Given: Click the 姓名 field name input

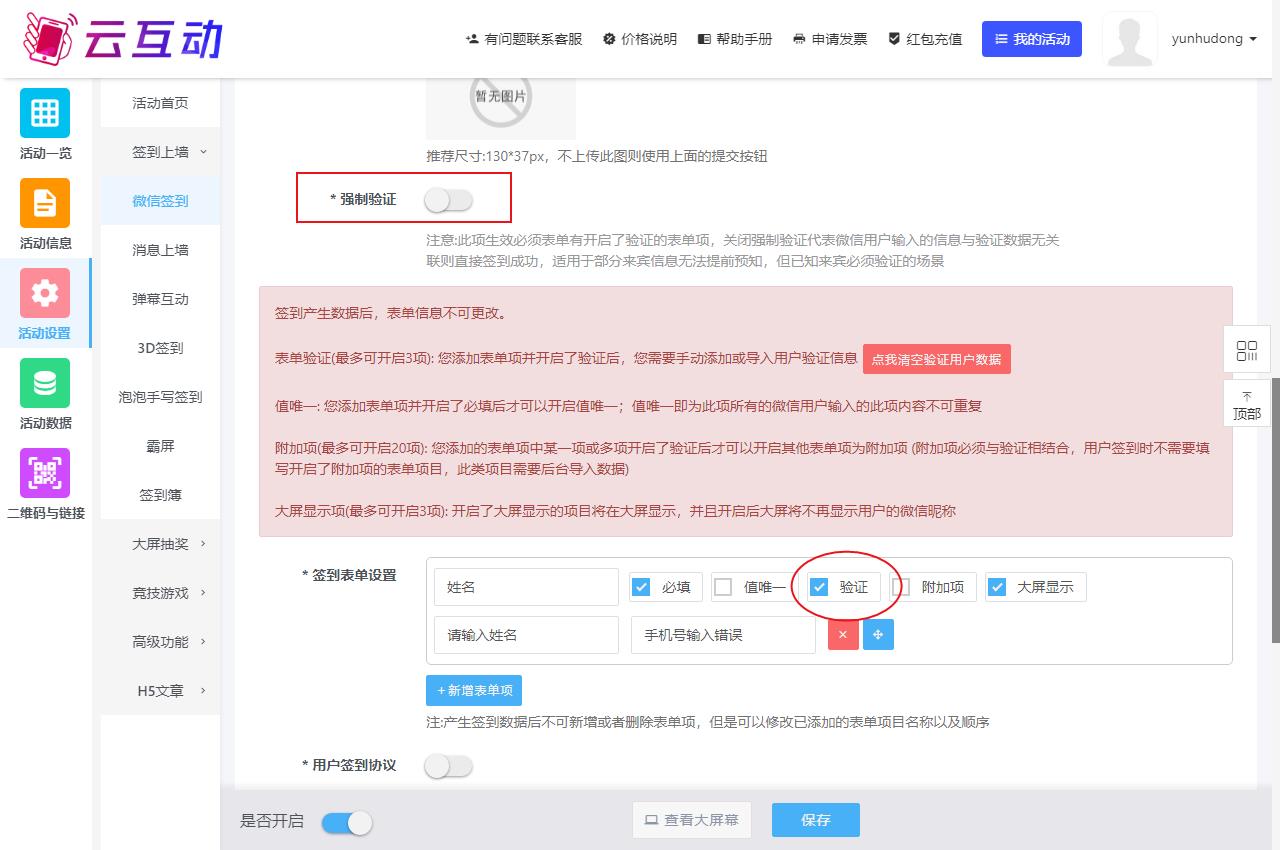Looking at the screenshot, I should point(526,587).
